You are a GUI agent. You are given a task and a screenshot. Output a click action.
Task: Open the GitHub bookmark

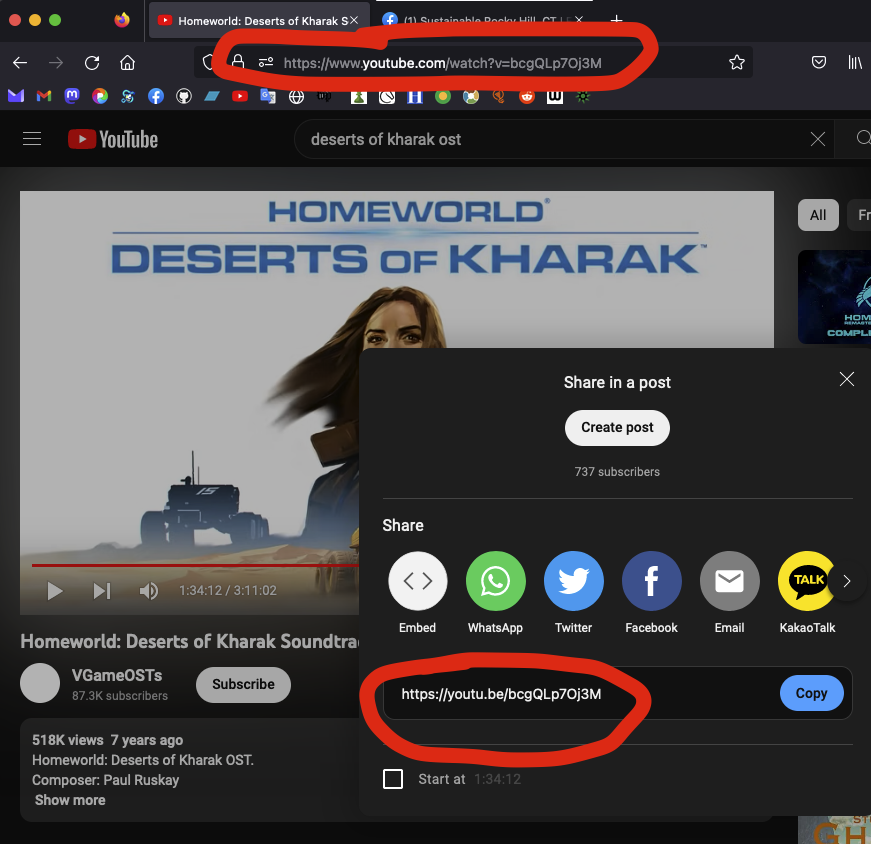[x=184, y=96]
